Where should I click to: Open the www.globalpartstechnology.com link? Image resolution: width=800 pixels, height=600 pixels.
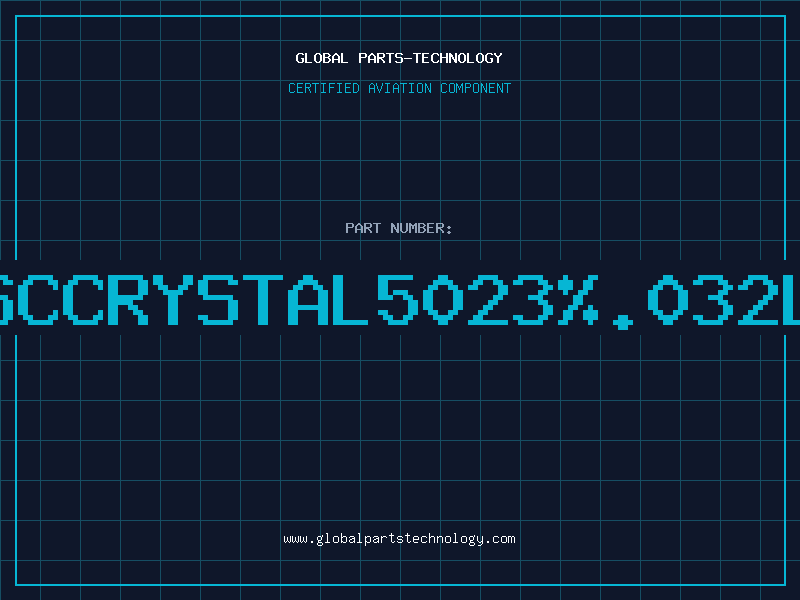click(x=399, y=539)
